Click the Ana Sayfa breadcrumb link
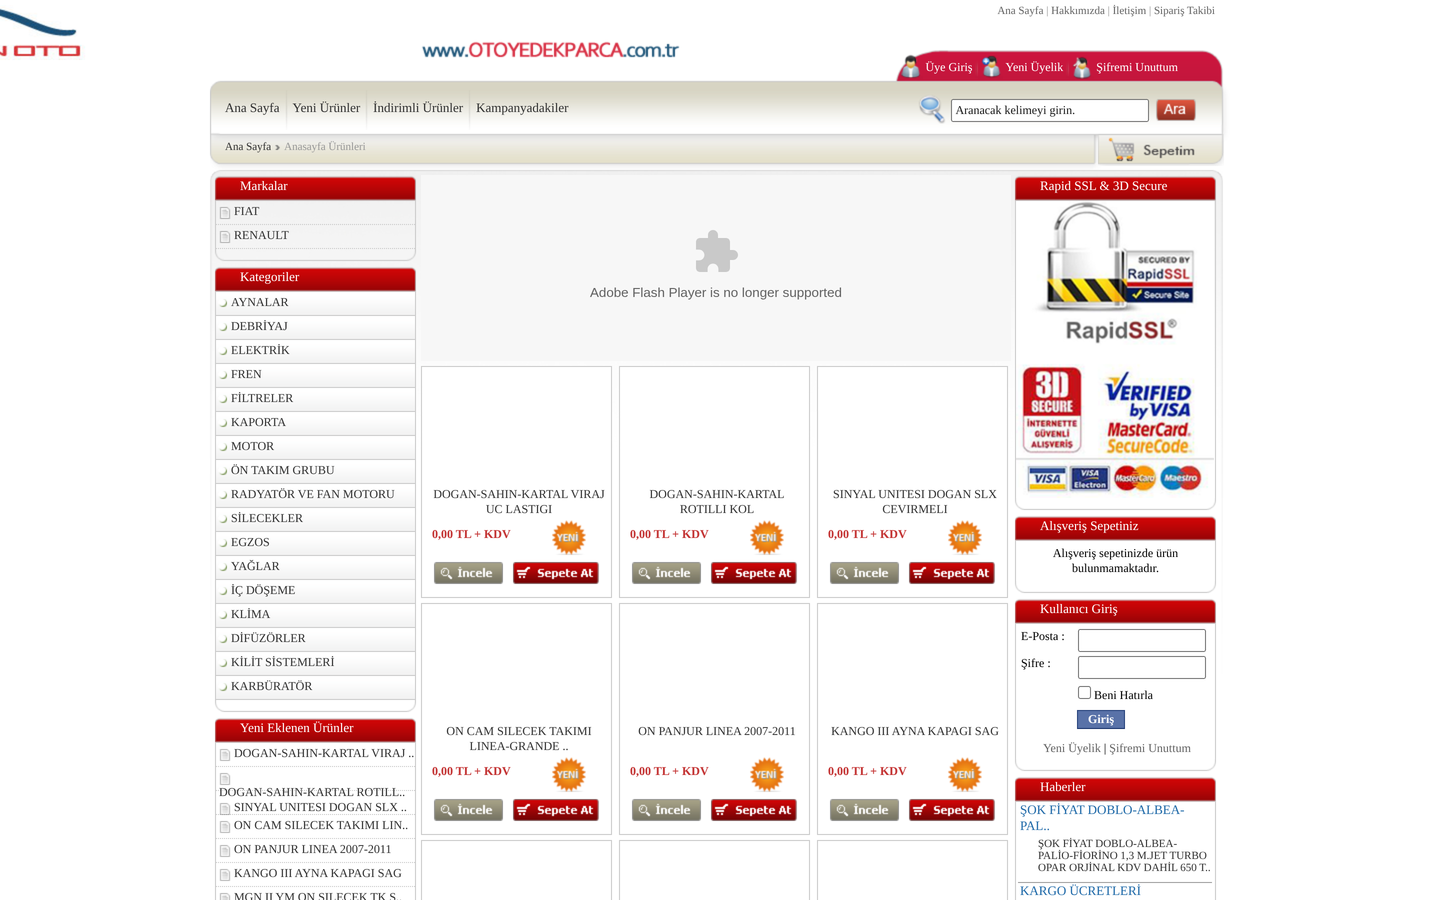This screenshot has width=1440, height=900. click(x=248, y=147)
